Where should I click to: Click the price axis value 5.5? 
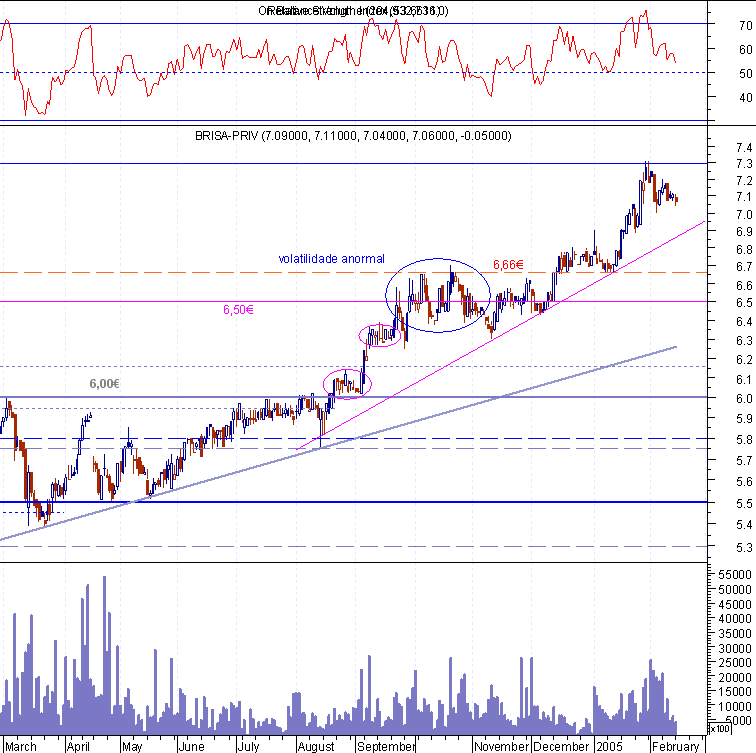point(744,504)
